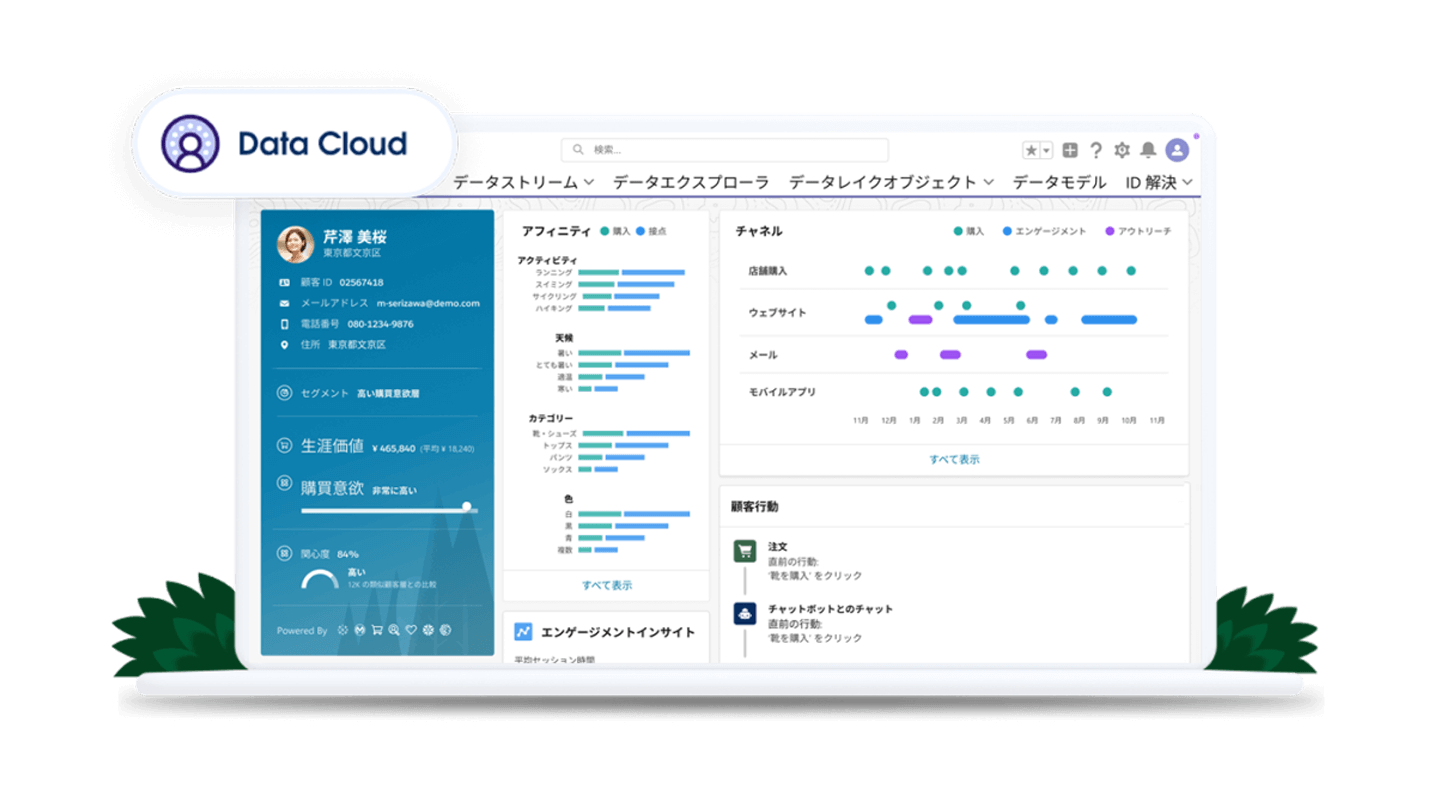Click the heart icon beside Powered By
This screenshot has width=1440, height=810.
(x=411, y=630)
